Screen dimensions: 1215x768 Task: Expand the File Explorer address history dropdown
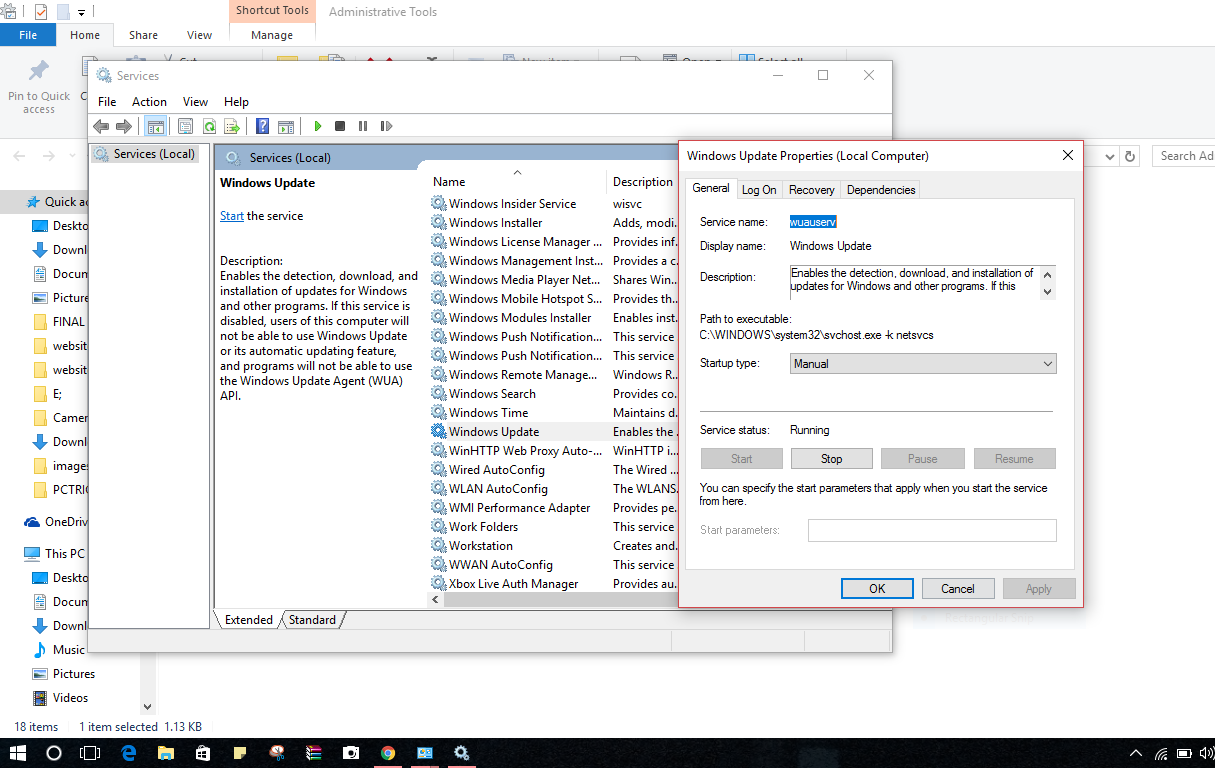[1110, 156]
